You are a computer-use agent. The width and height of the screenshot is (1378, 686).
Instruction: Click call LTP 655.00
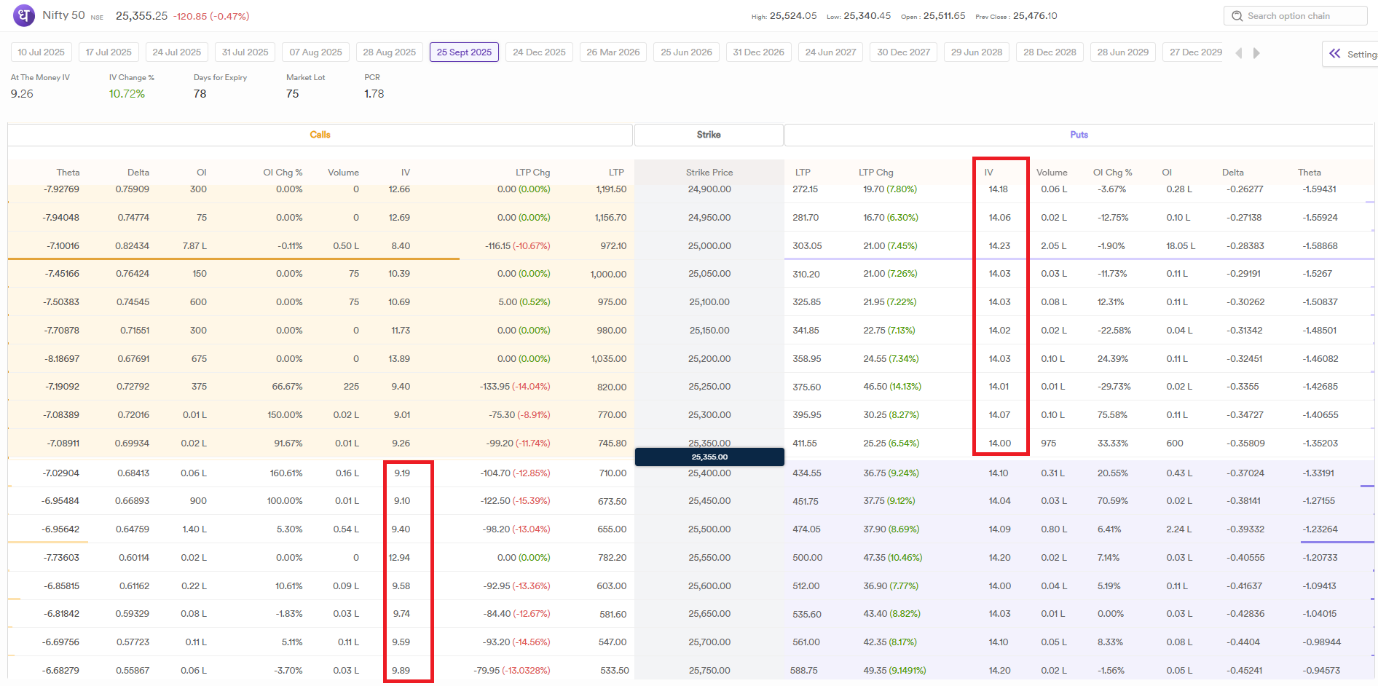click(x=612, y=529)
